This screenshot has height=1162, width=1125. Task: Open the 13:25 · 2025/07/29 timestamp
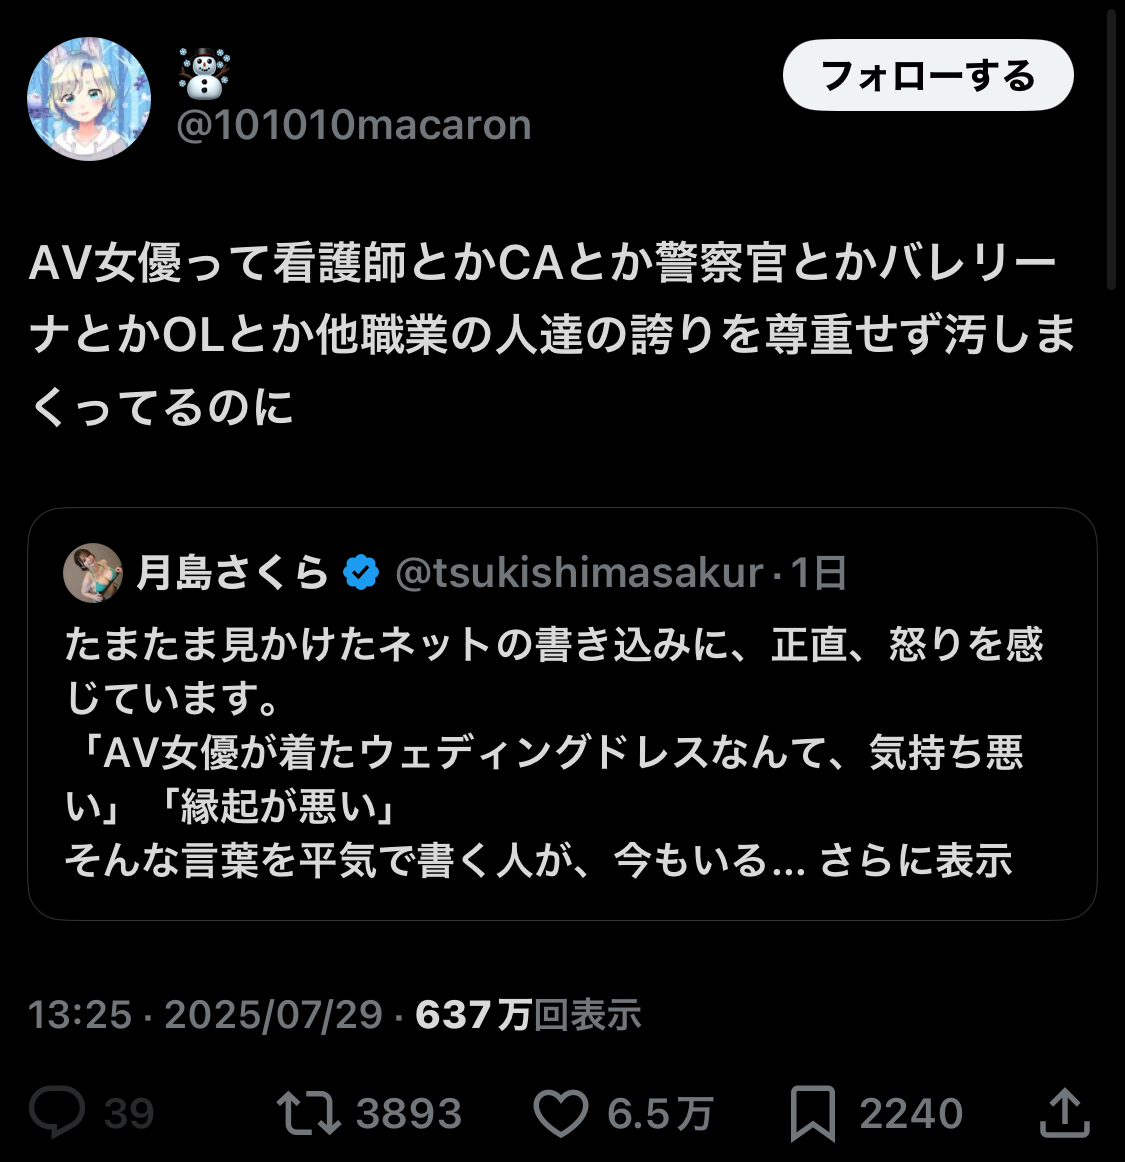click(x=205, y=1014)
